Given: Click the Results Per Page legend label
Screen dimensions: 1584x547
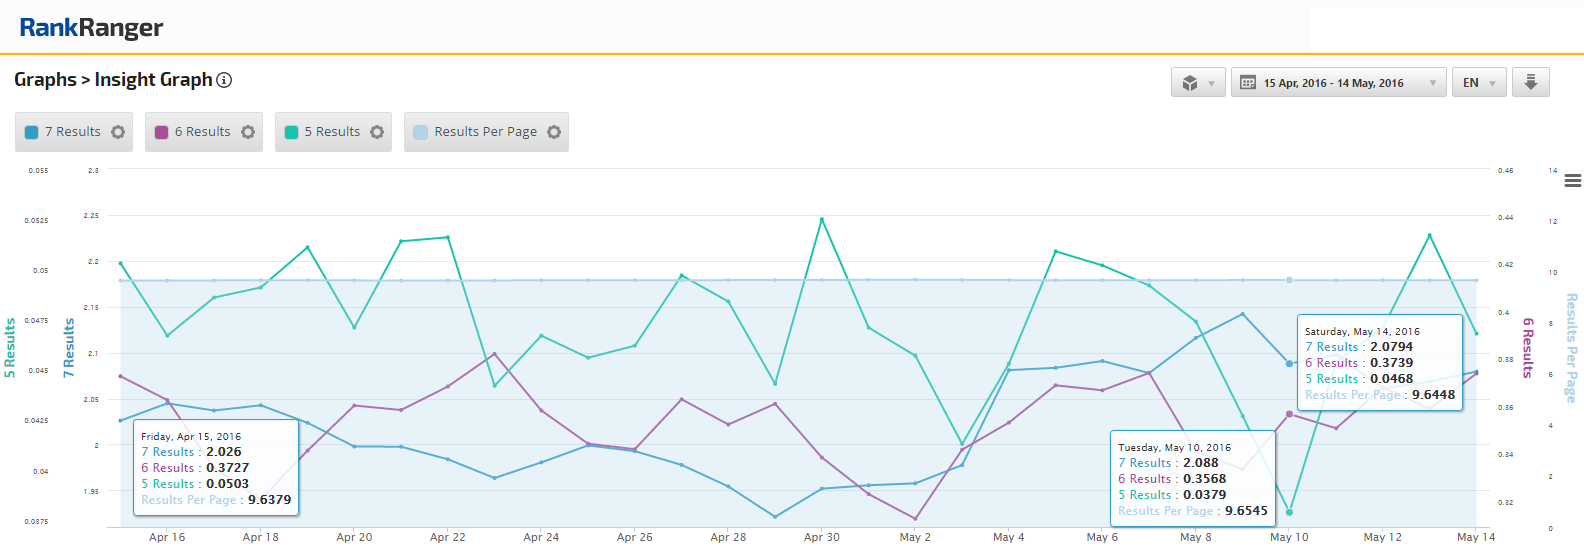Looking at the screenshot, I should pos(485,132).
